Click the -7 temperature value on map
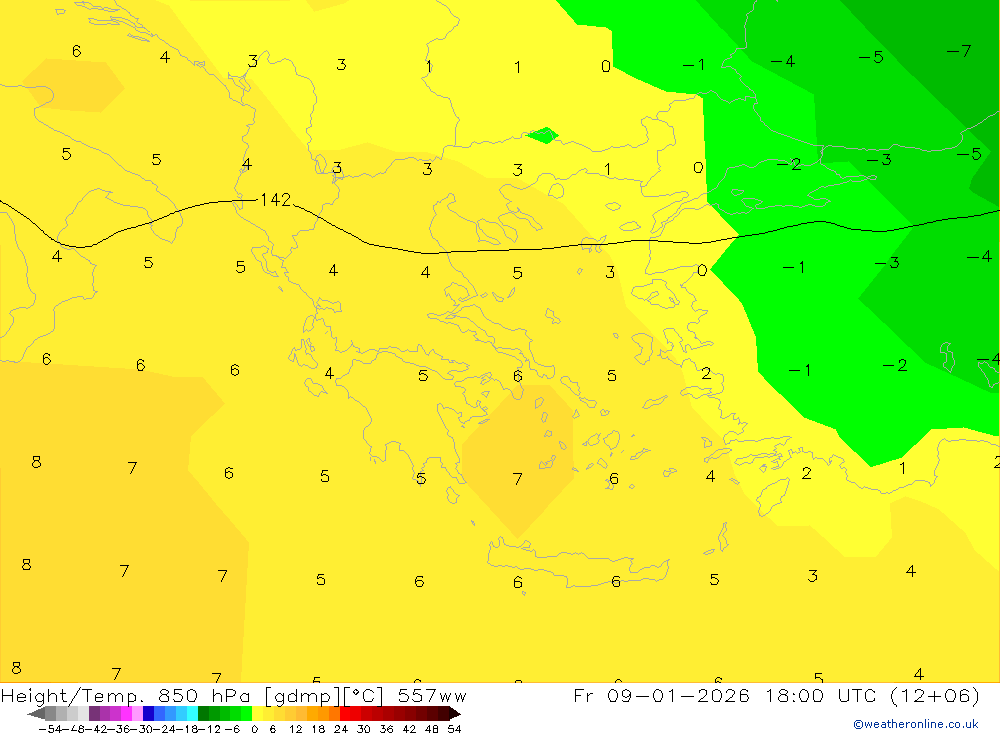Image resolution: width=1000 pixels, height=733 pixels. pyautogui.click(x=959, y=50)
